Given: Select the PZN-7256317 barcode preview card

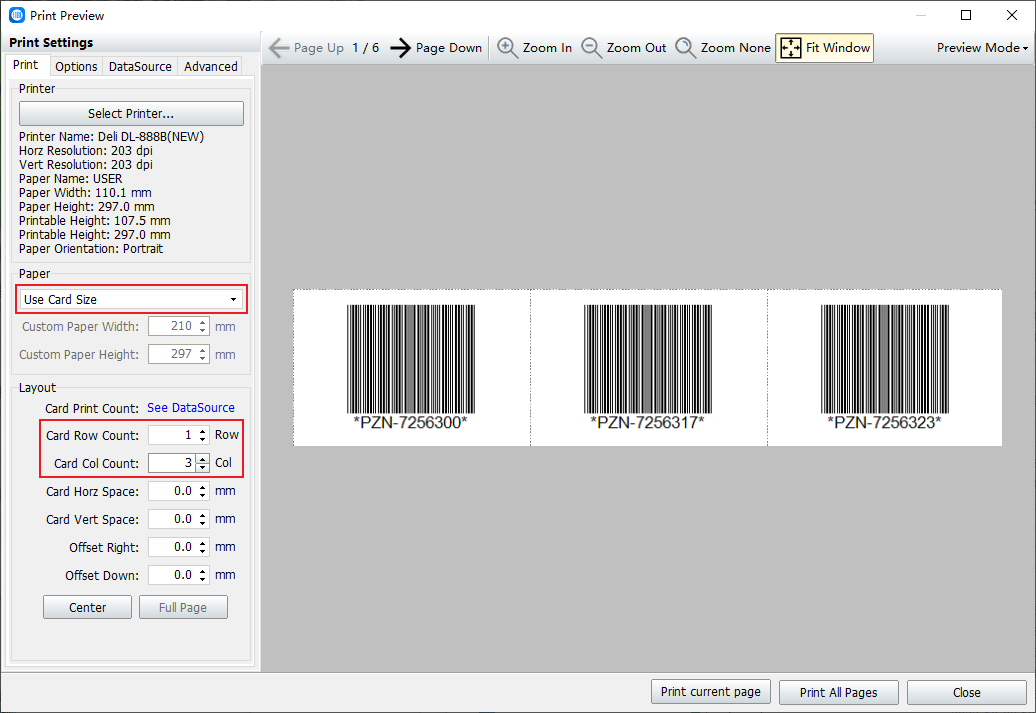Looking at the screenshot, I should 648,367.
